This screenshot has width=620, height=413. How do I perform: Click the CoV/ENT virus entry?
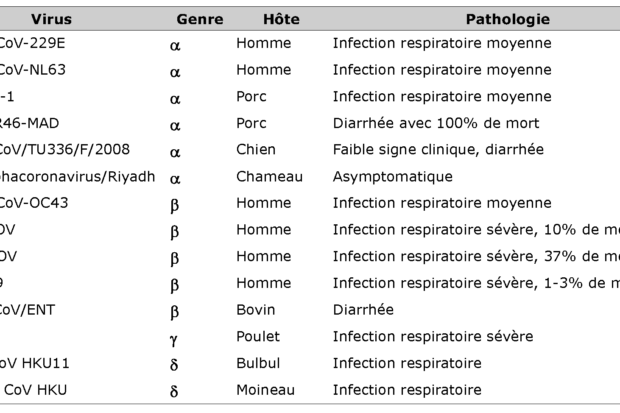click(28, 310)
